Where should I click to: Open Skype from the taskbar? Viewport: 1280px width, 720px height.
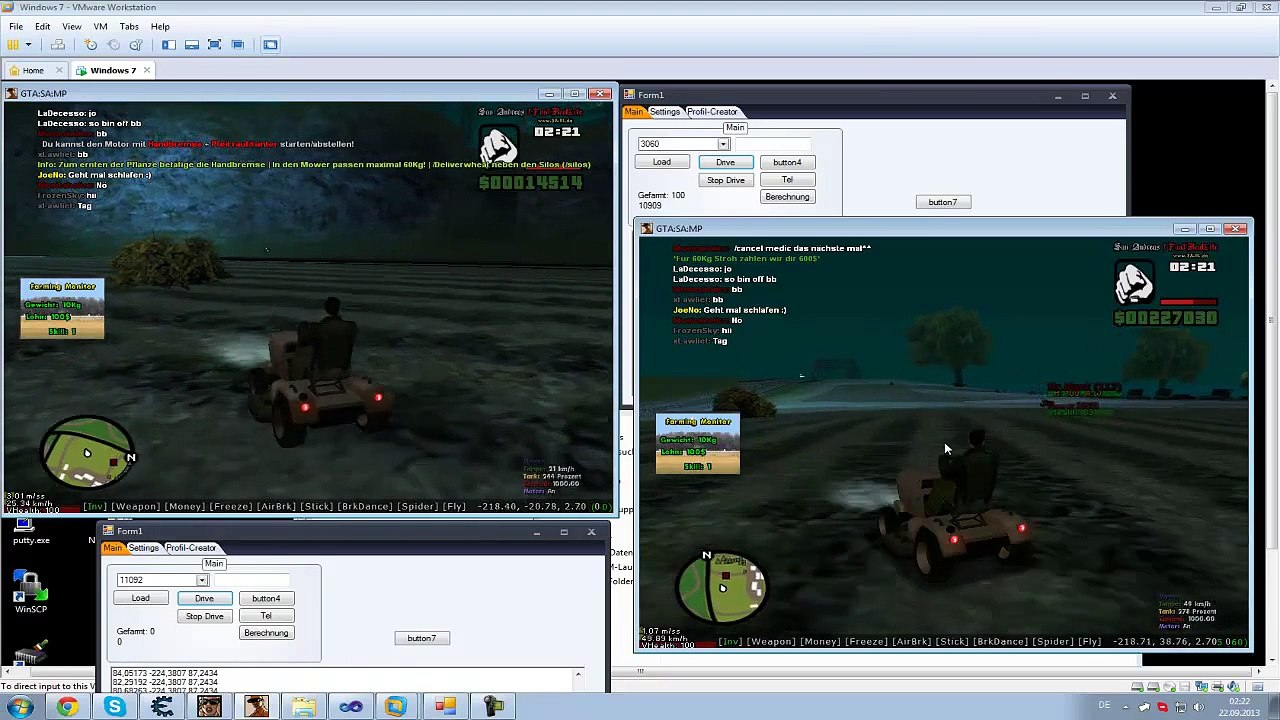tap(115, 707)
